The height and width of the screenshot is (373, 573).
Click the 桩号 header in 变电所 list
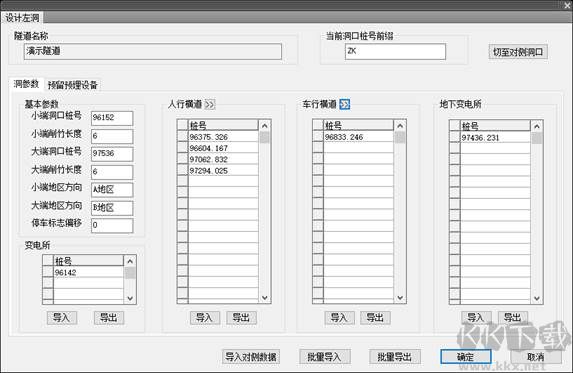pos(88,261)
